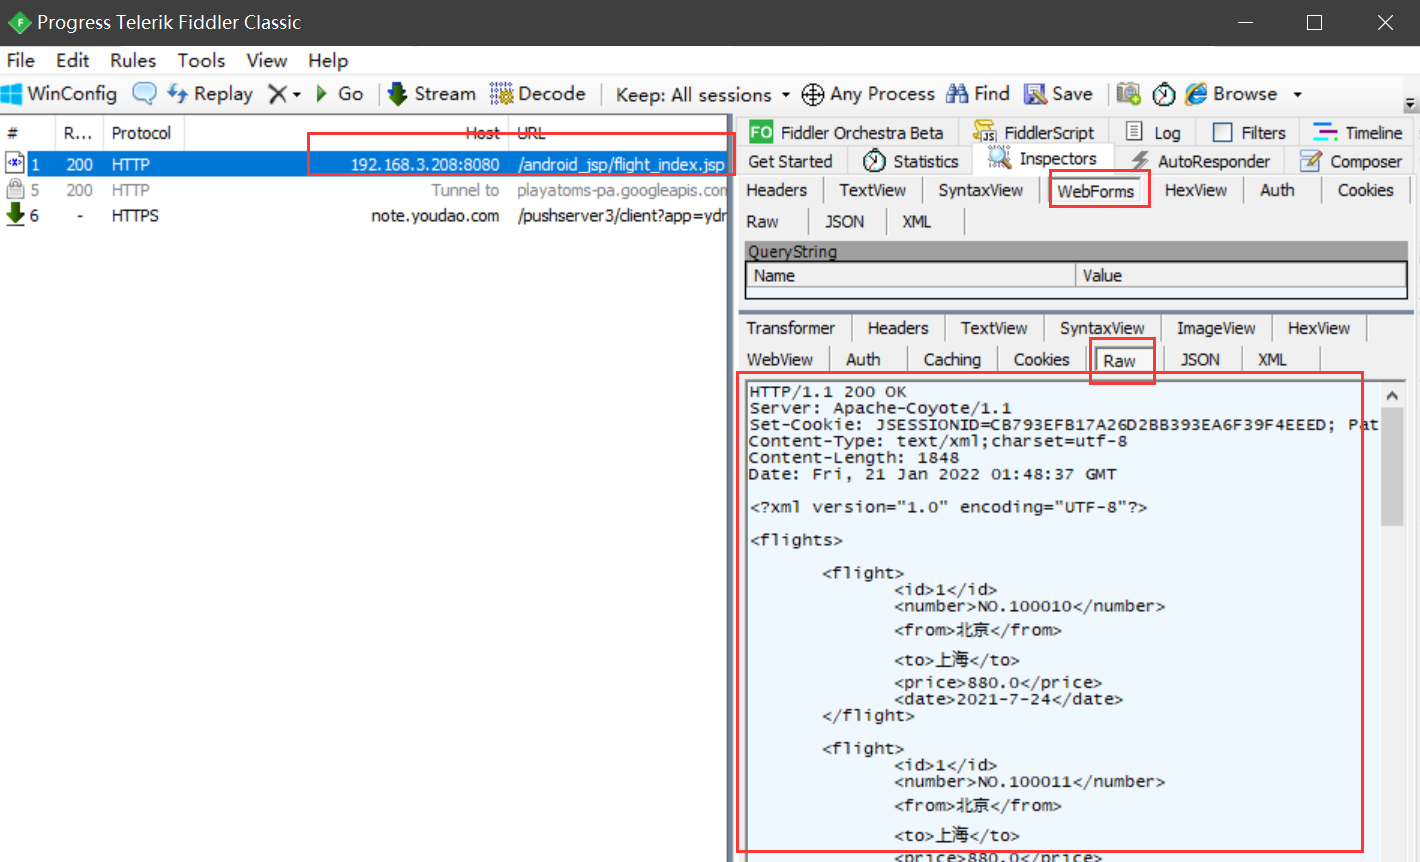The height and width of the screenshot is (862, 1420).
Task: Click the Remove sessions X icon
Action: click(x=277, y=94)
